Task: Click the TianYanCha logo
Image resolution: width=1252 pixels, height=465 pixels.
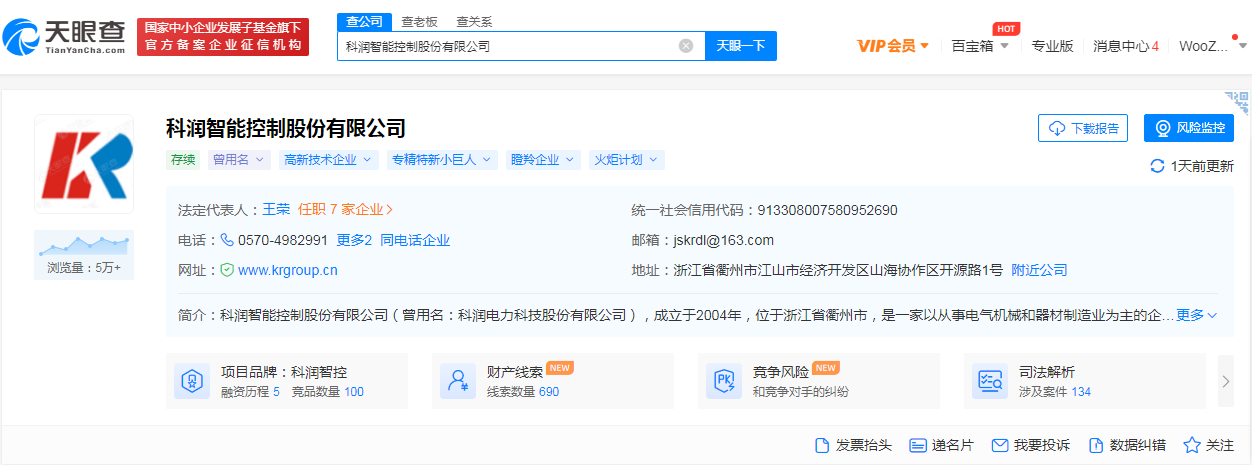Action: [65, 37]
